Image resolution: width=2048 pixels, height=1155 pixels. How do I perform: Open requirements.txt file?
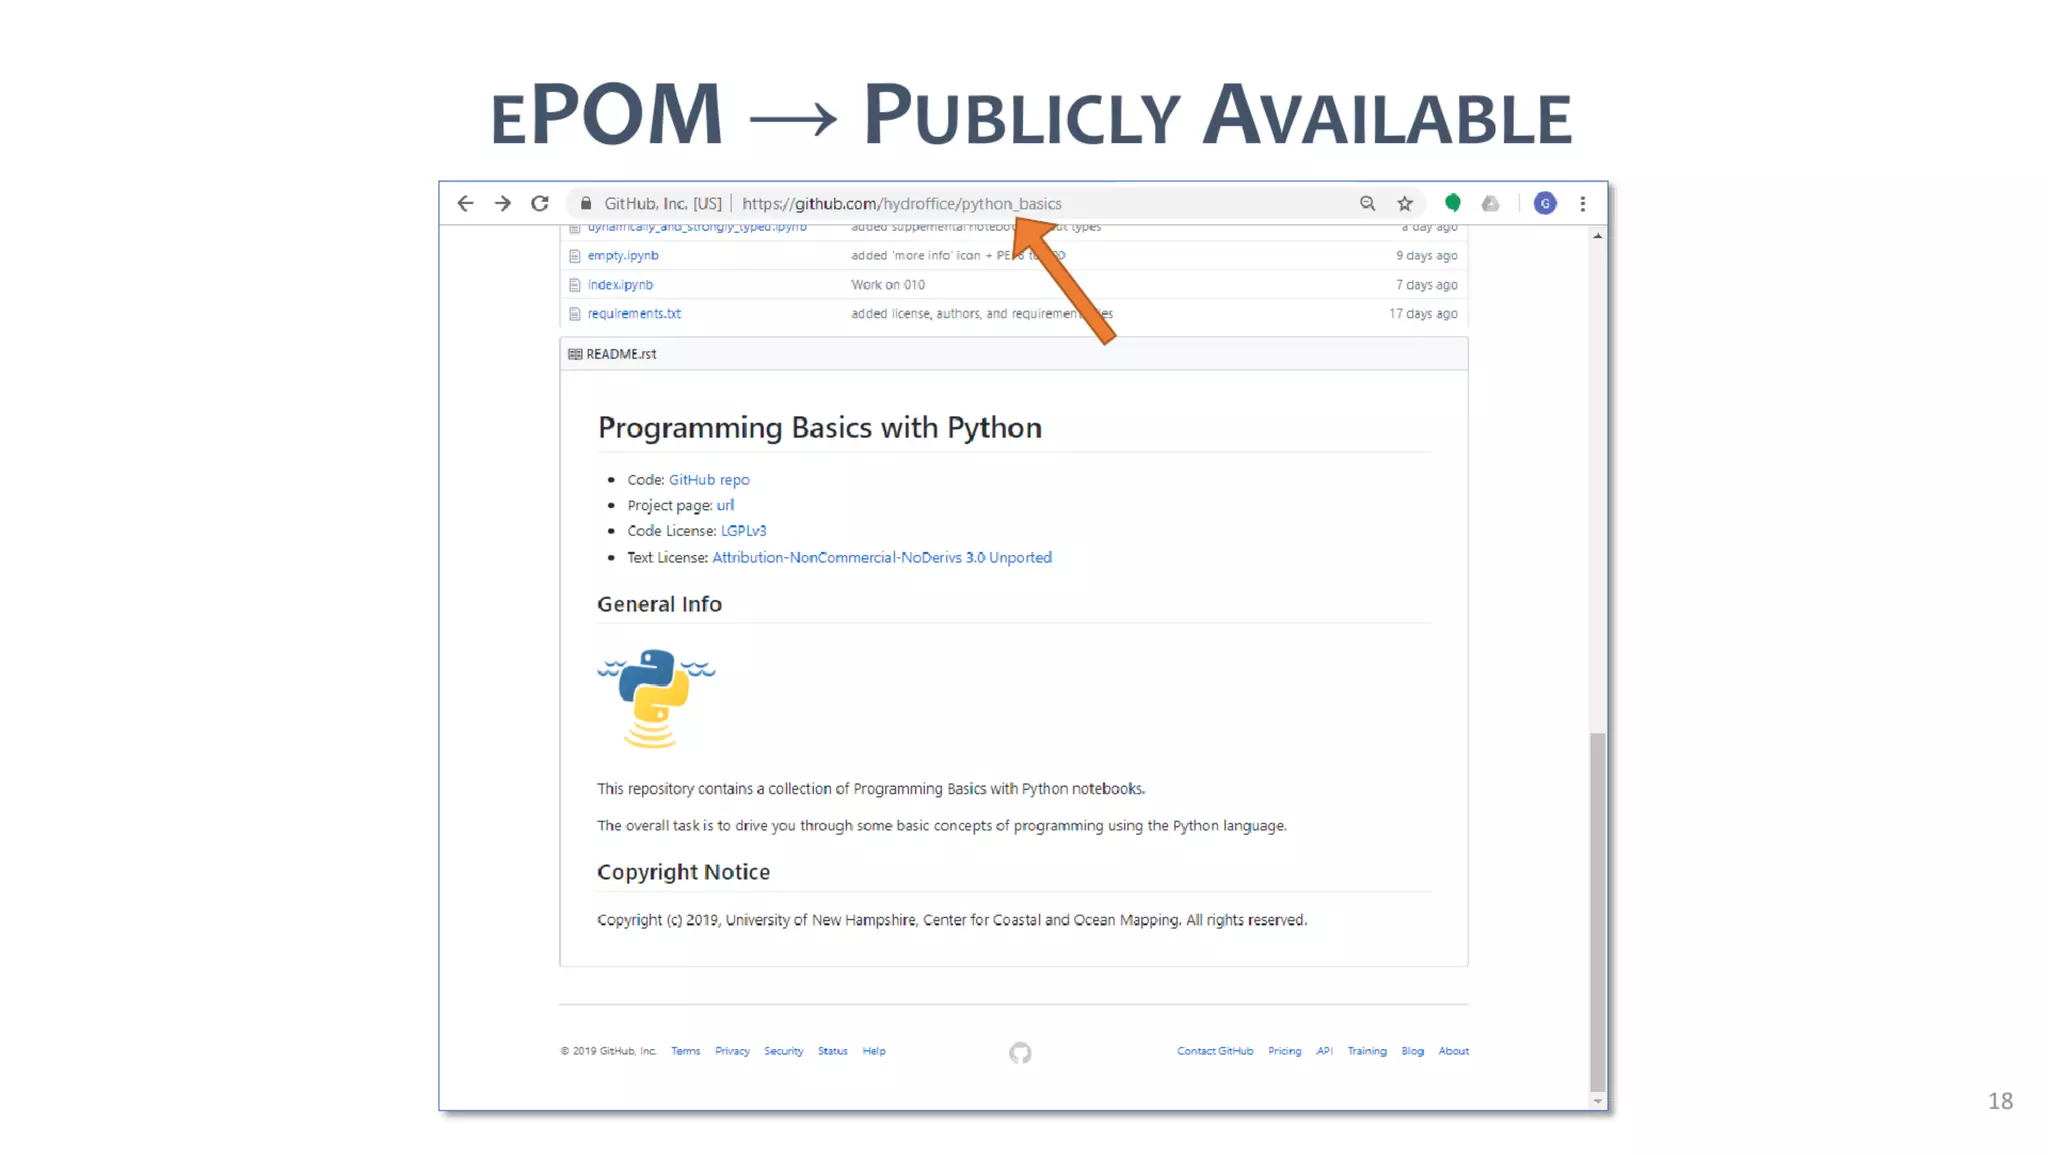point(633,313)
